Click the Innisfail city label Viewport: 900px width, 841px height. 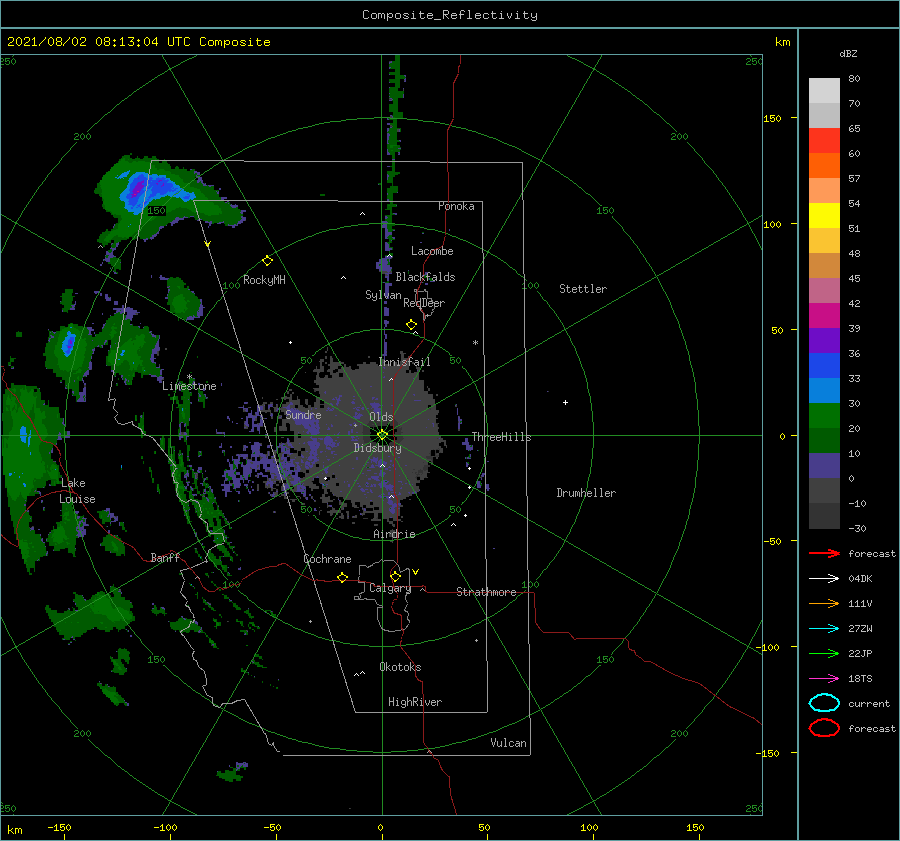click(404, 362)
